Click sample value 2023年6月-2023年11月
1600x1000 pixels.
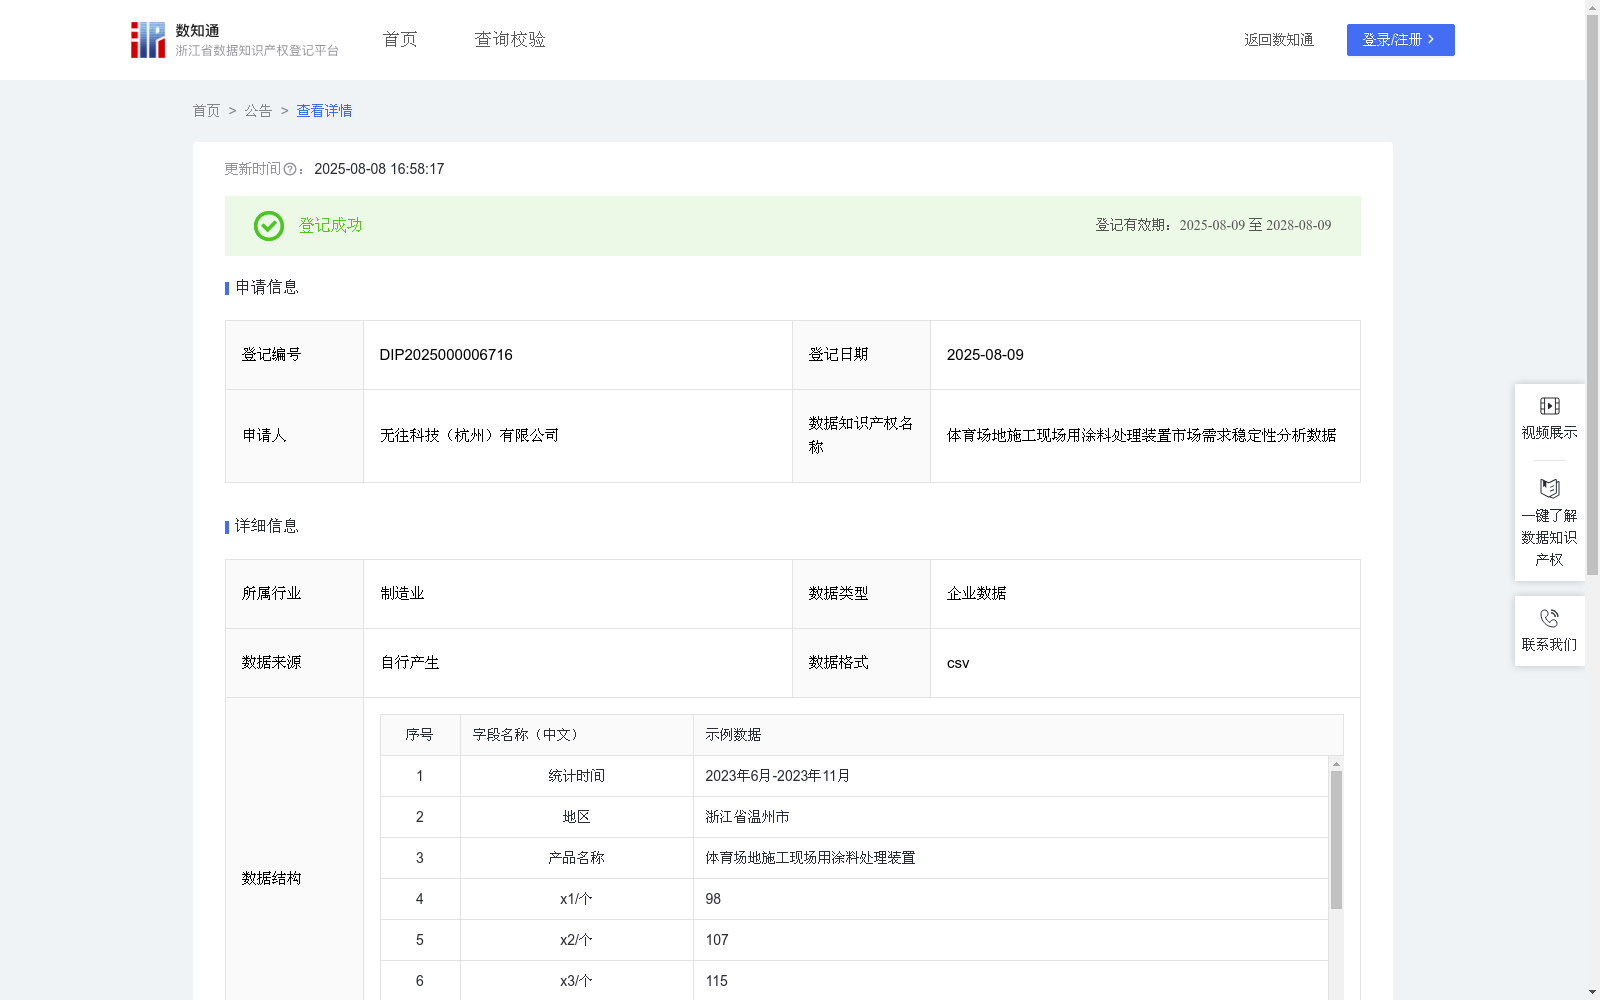tap(777, 776)
